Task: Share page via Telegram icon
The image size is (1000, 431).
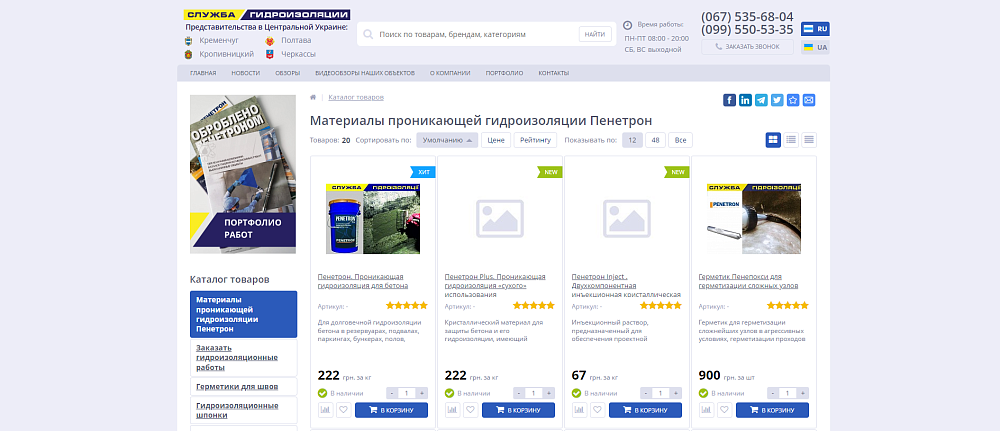Action: pyautogui.click(x=761, y=100)
